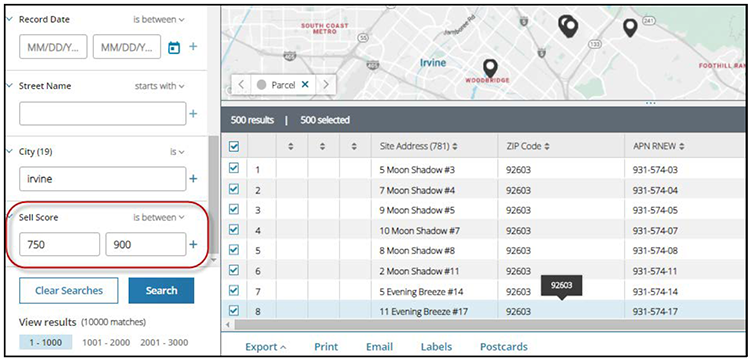750x360 pixels.
Task: Go to next map layer arrow
Action: tap(326, 85)
